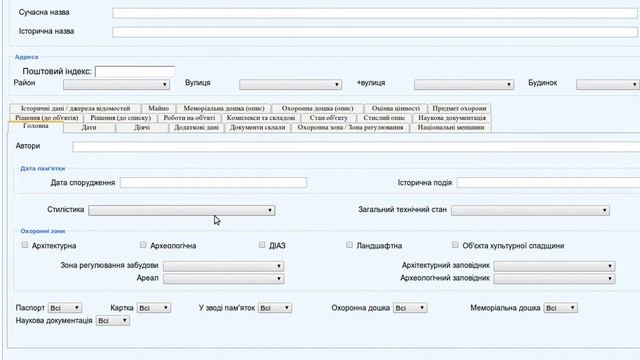The width and height of the screenshot is (640, 360).
Task: Check the Об'єкта культурної спадщини checkbox
Action: [456, 245]
